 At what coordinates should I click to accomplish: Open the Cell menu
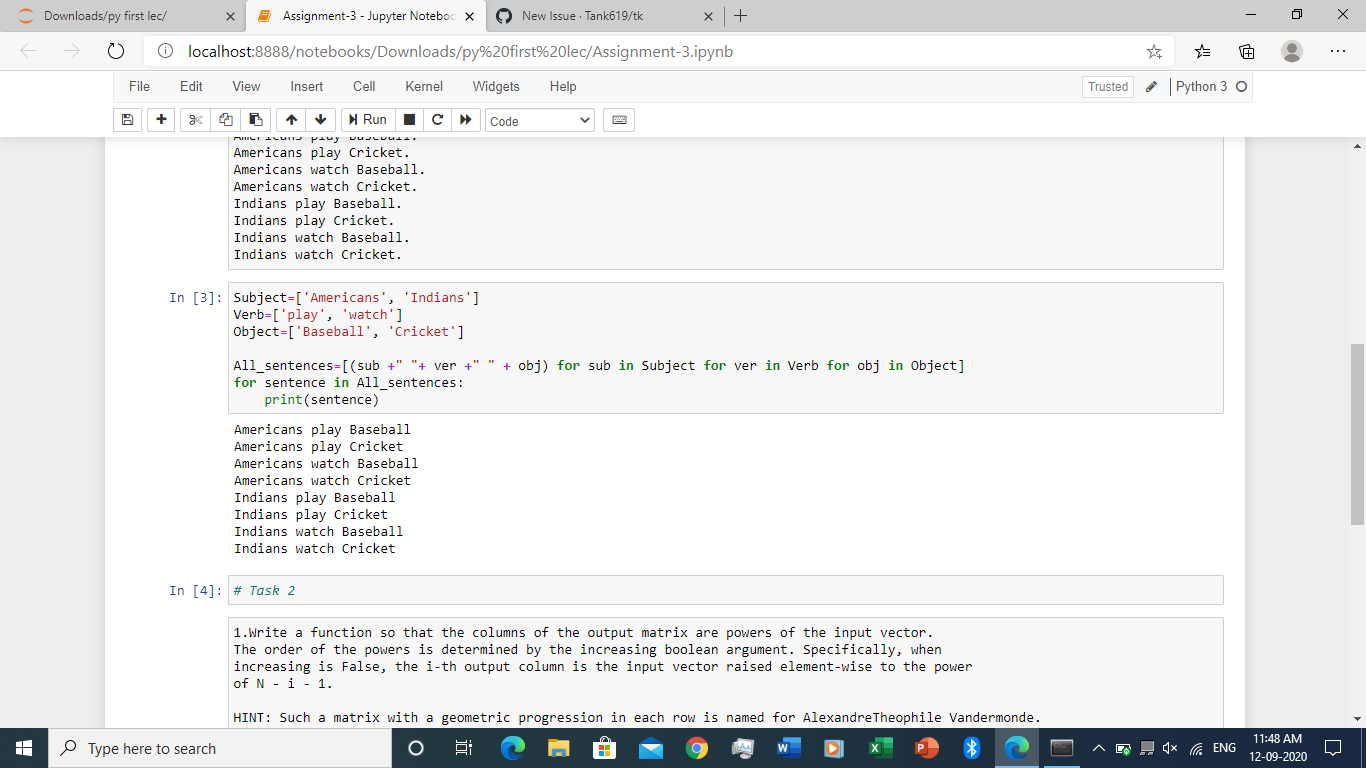coord(364,87)
